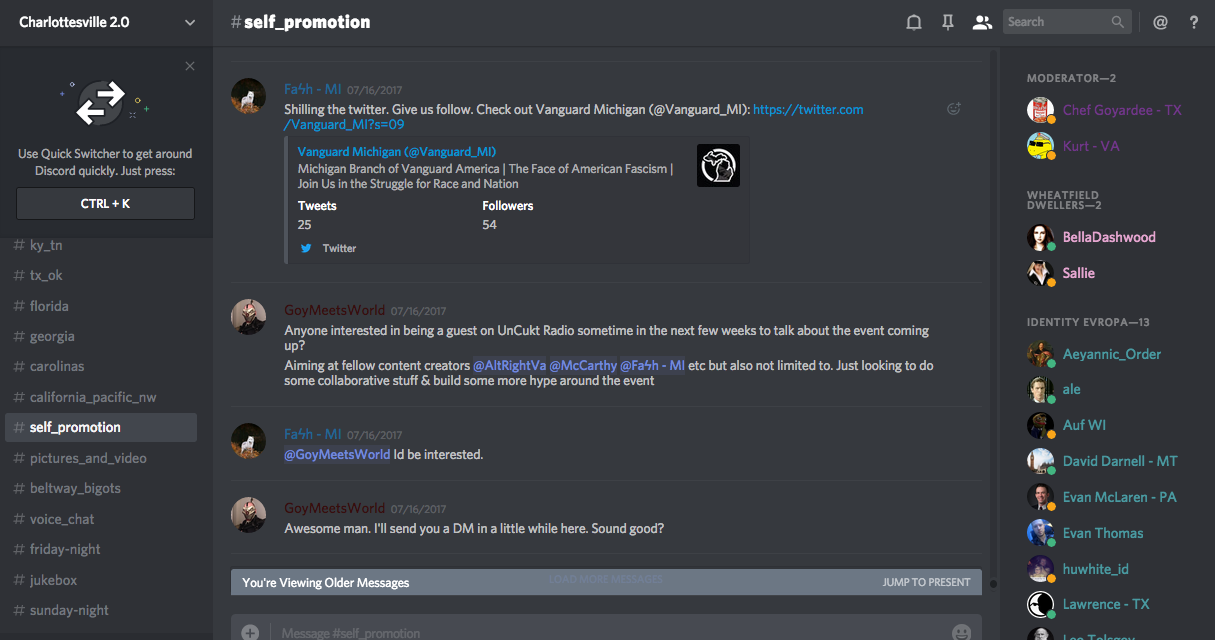Select the voice_chat channel
Image resolution: width=1215 pixels, height=640 pixels.
coord(62,519)
